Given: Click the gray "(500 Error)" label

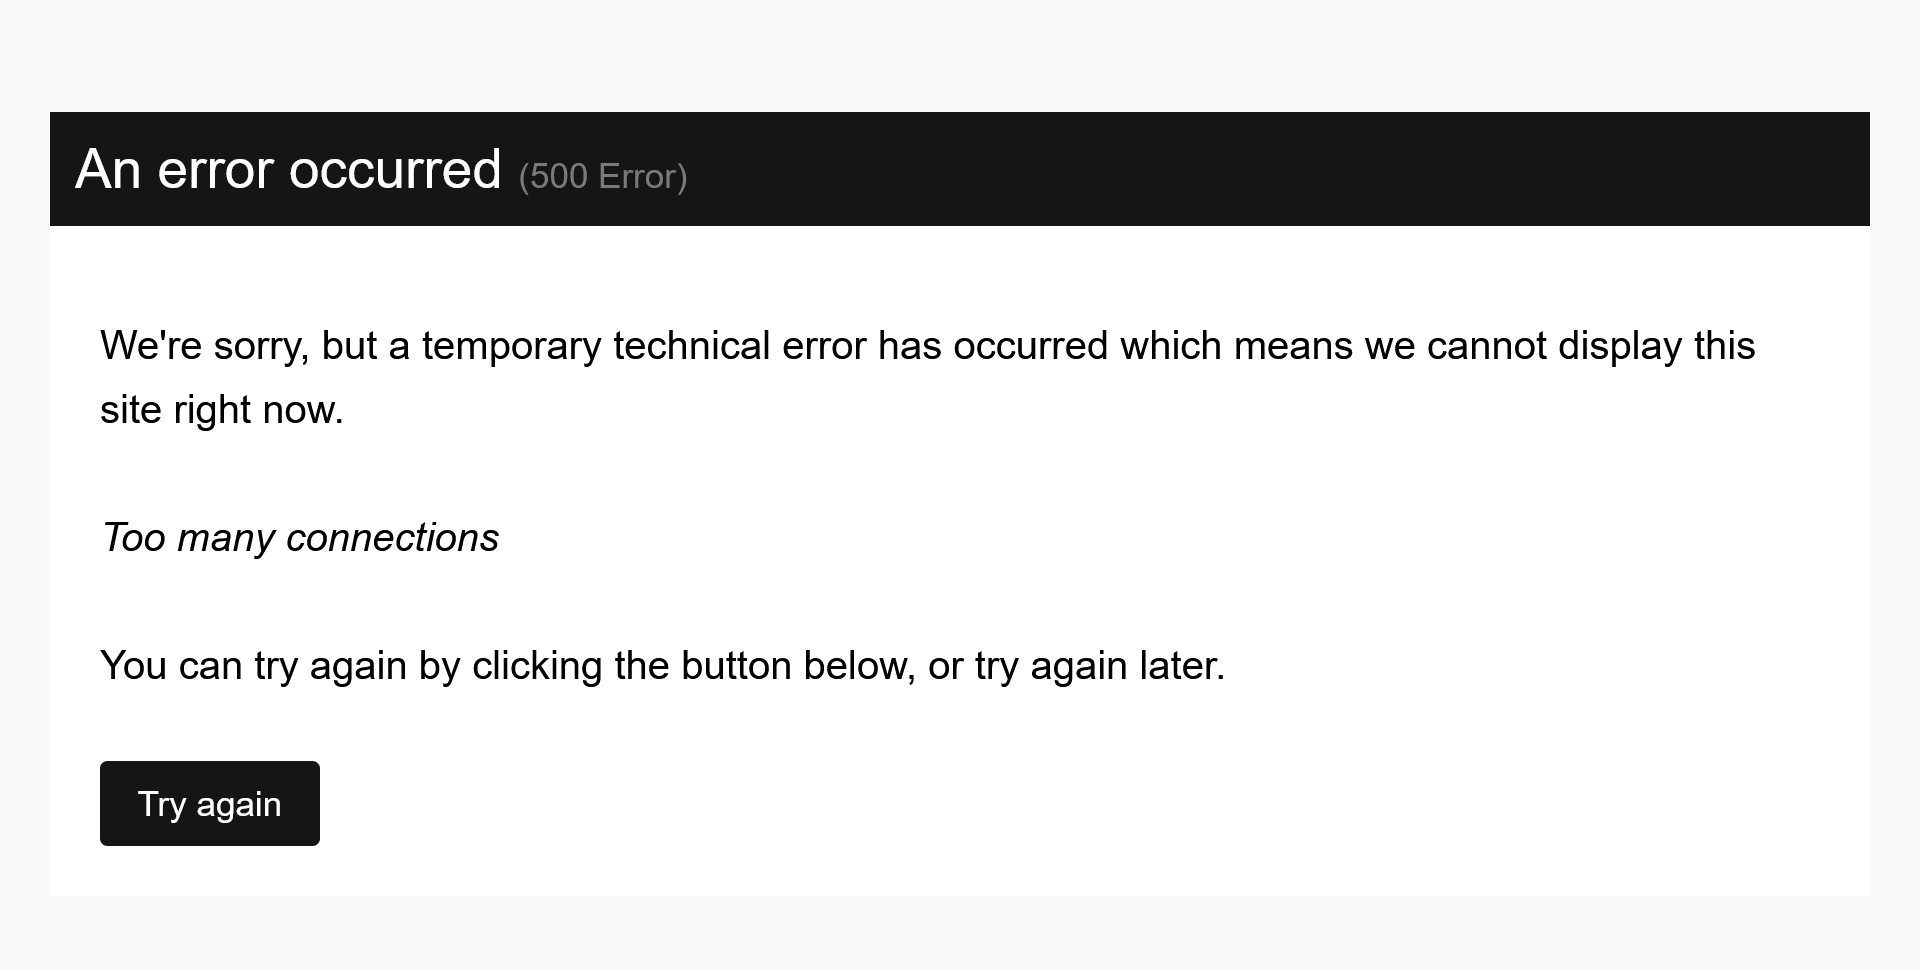Looking at the screenshot, I should coord(602,177).
